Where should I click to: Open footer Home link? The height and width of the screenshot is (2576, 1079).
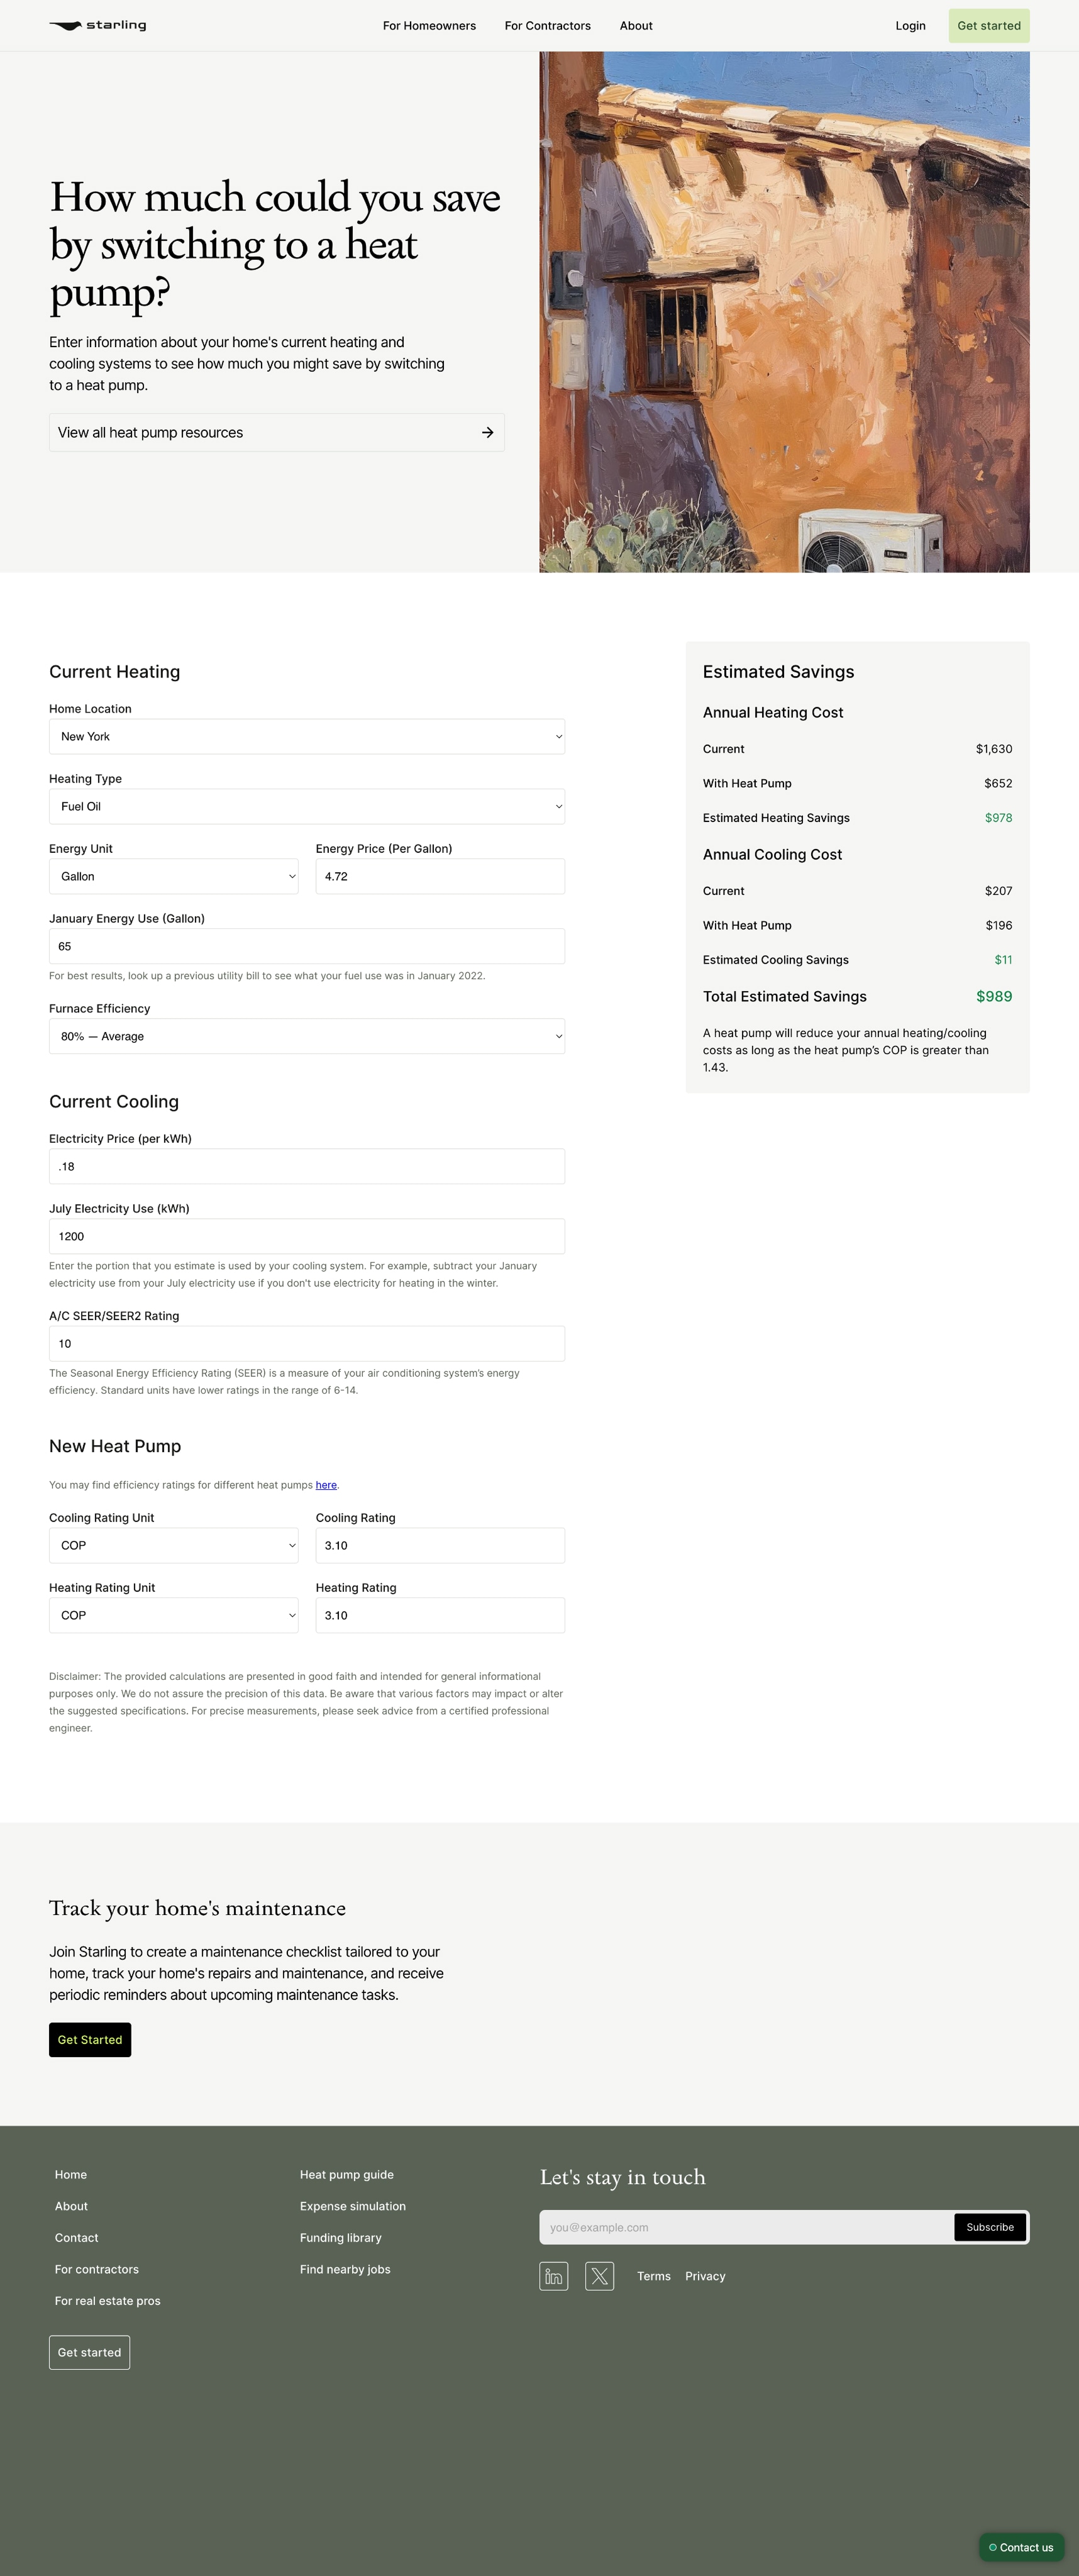click(71, 2174)
